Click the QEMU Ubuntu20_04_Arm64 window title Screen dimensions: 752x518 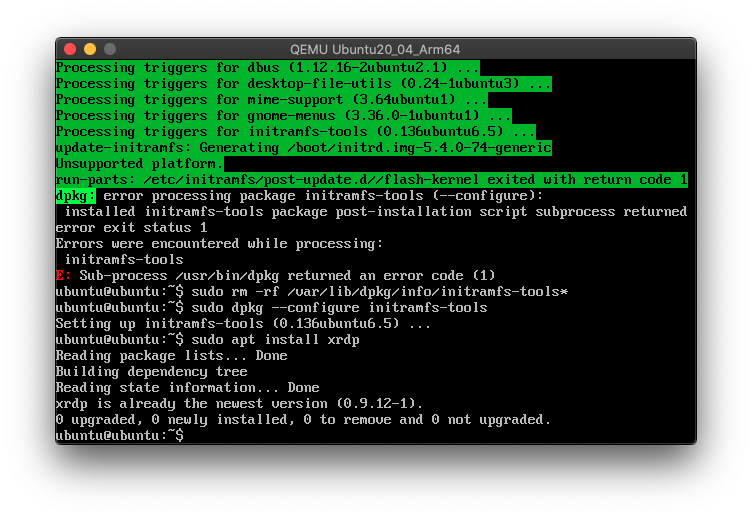pos(375,49)
